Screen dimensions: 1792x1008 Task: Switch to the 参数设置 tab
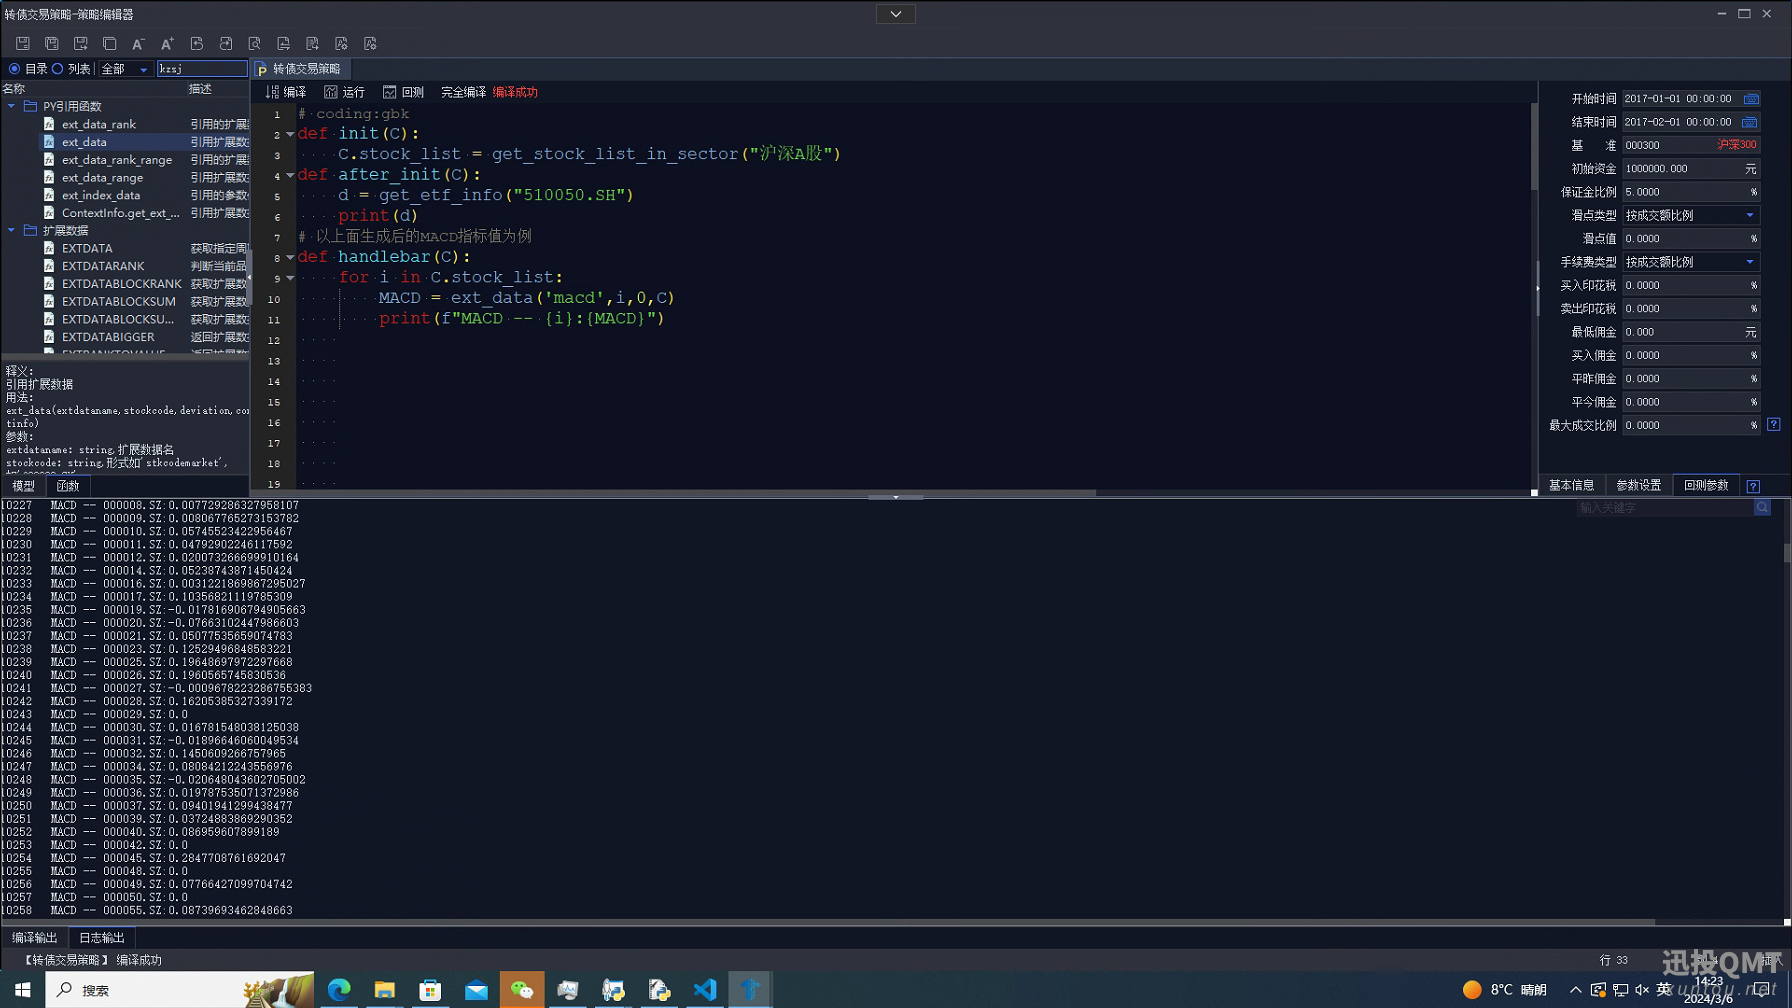tap(1638, 486)
